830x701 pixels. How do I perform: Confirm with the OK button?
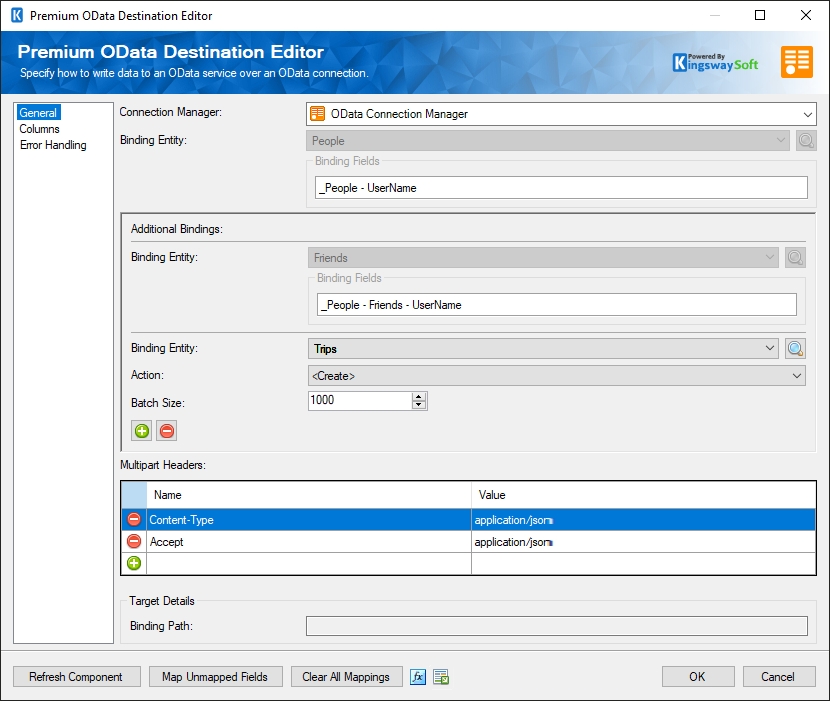click(x=698, y=677)
